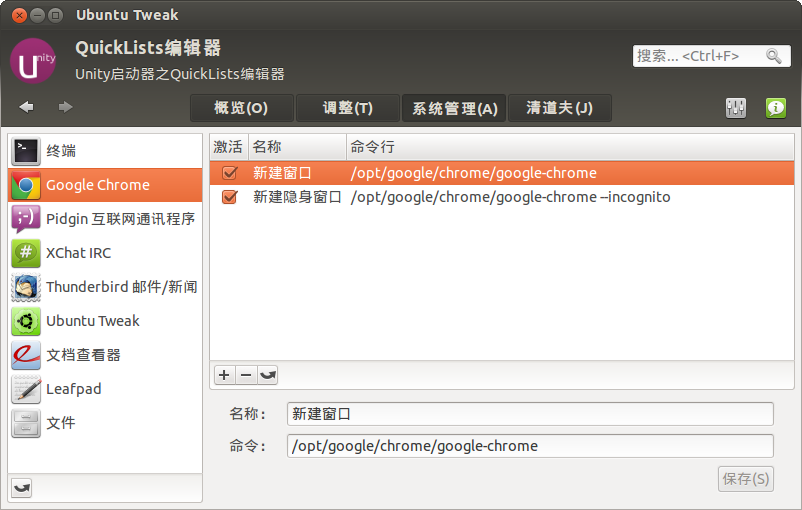Click the 保存(S) save button
The image size is (802, 510).
pyautogui.click(x=746, y=479)
